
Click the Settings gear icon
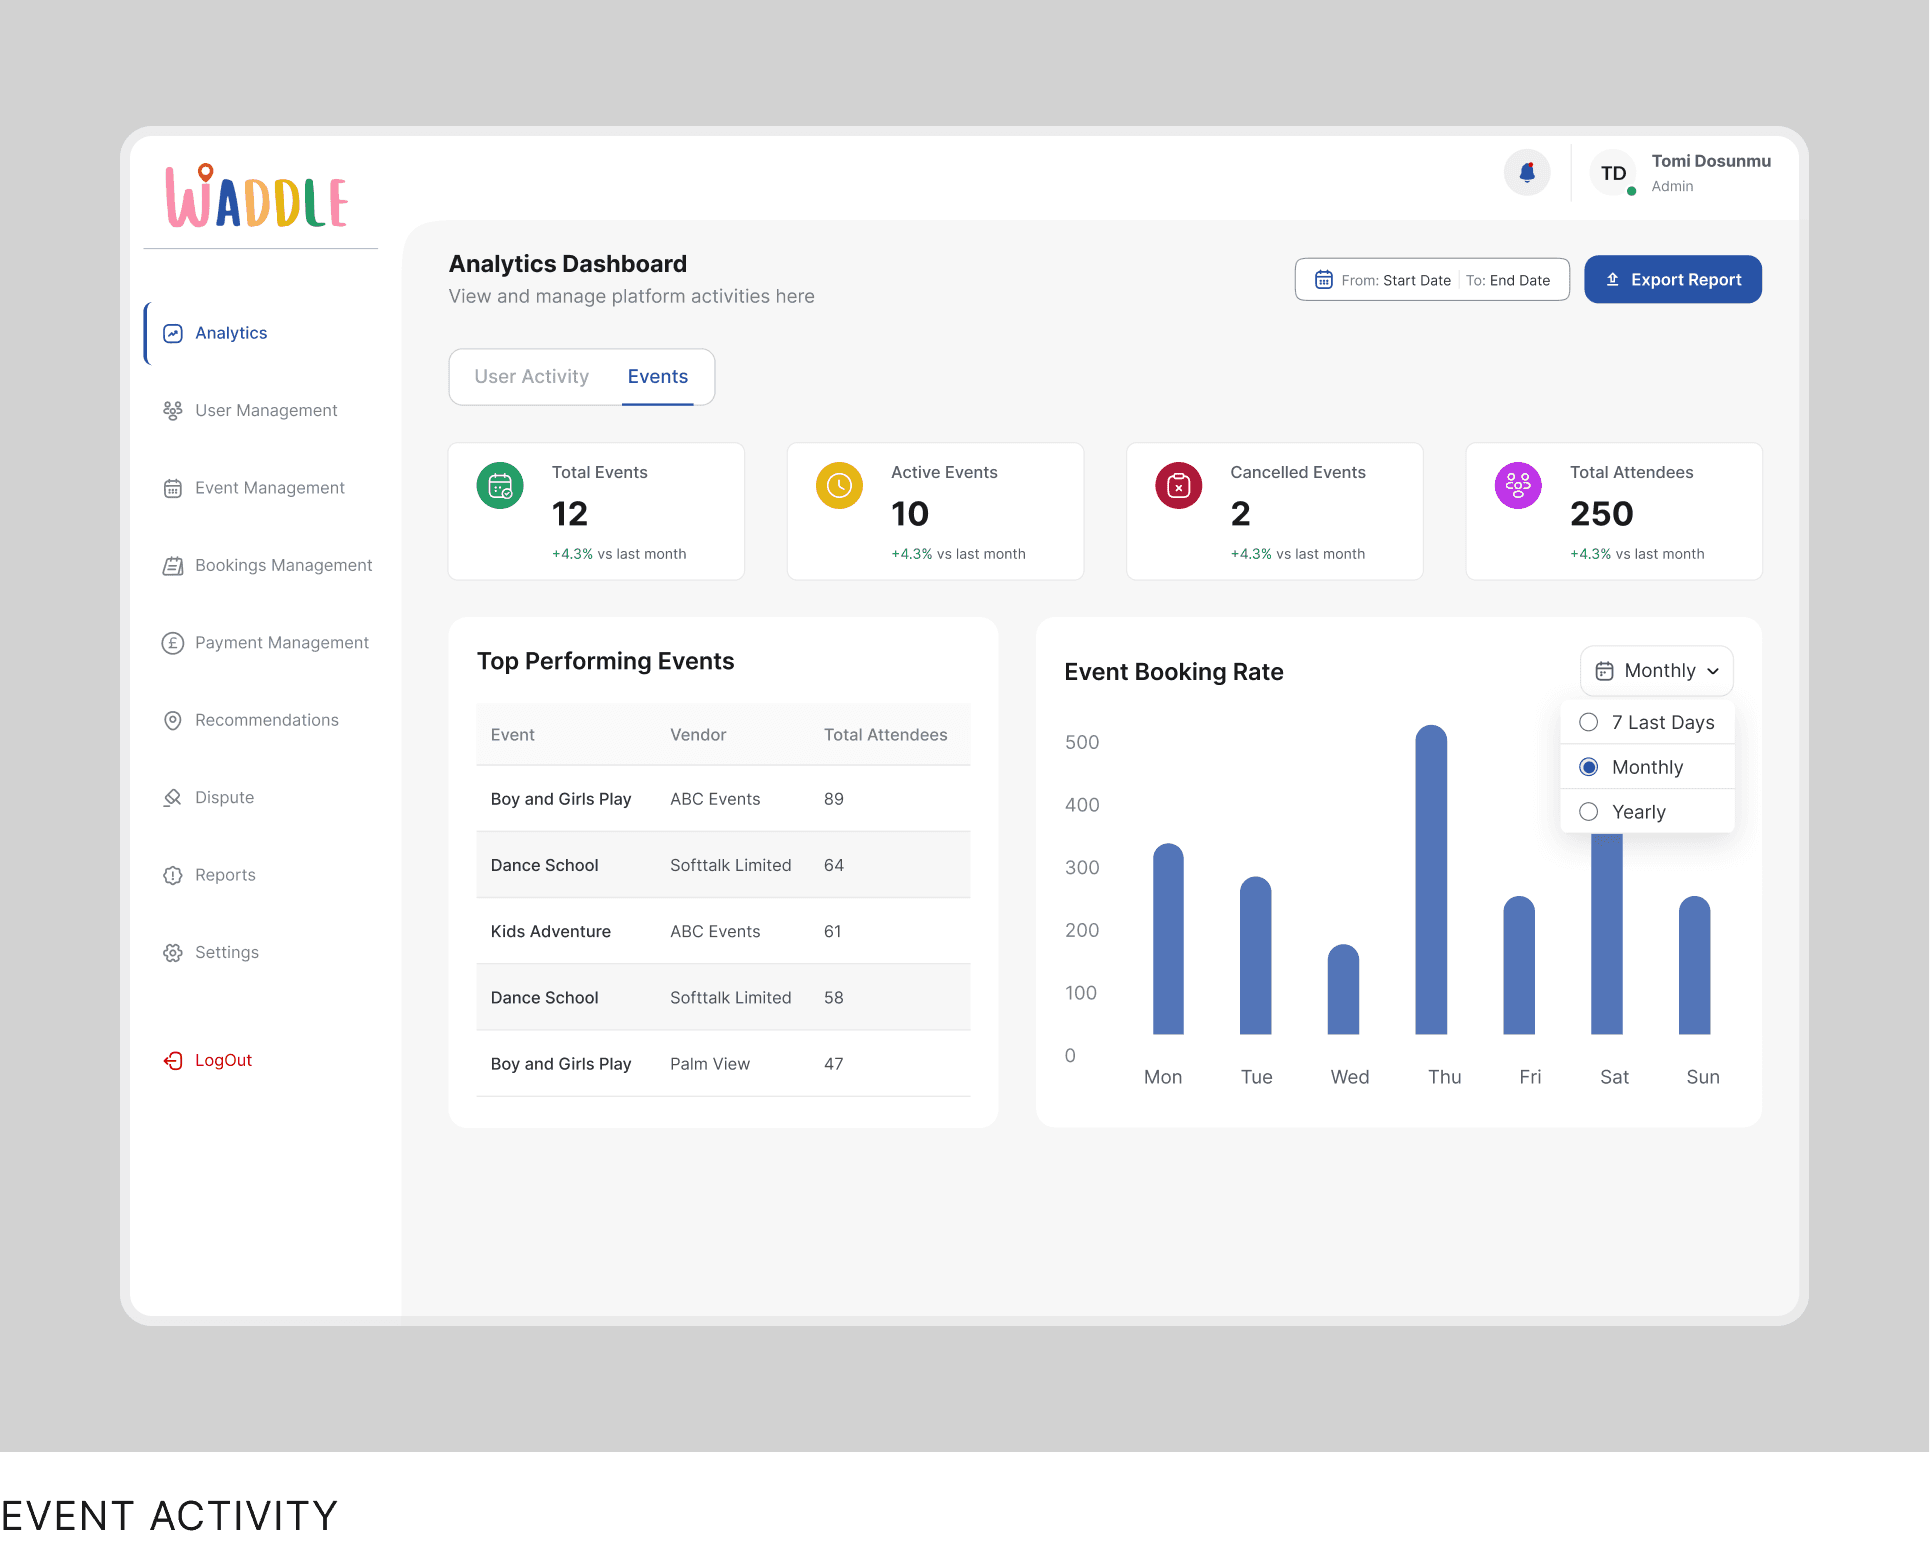173,953
